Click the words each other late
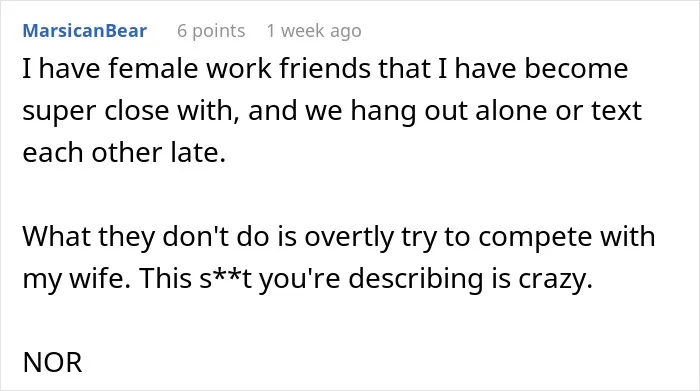 coord(124,152)
